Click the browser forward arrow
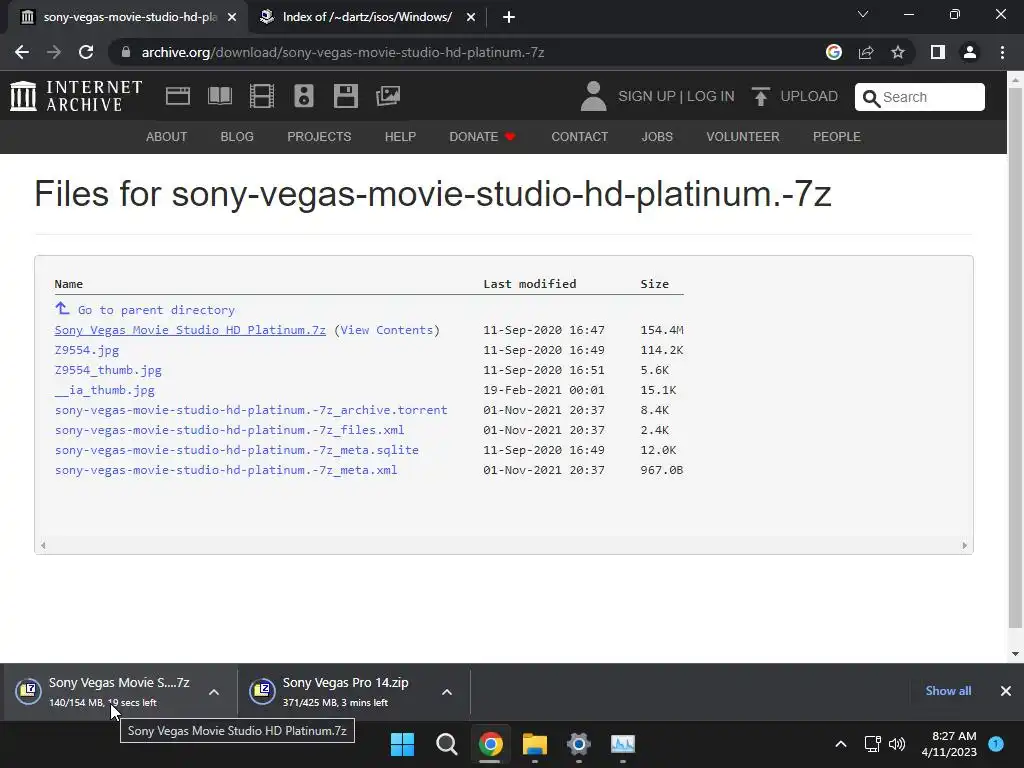1024x768 pixels. (x=54, y=52)
